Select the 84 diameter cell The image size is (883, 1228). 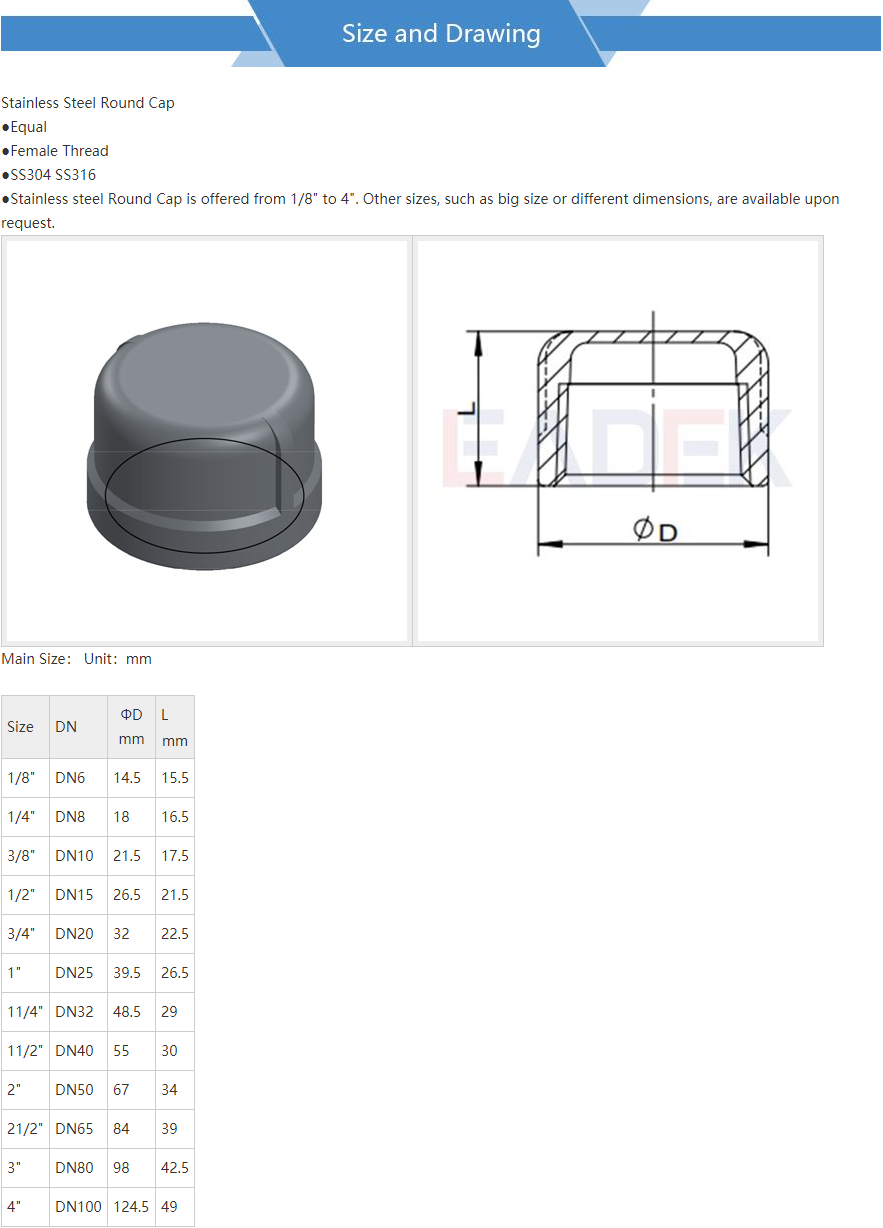point(132,1129)
